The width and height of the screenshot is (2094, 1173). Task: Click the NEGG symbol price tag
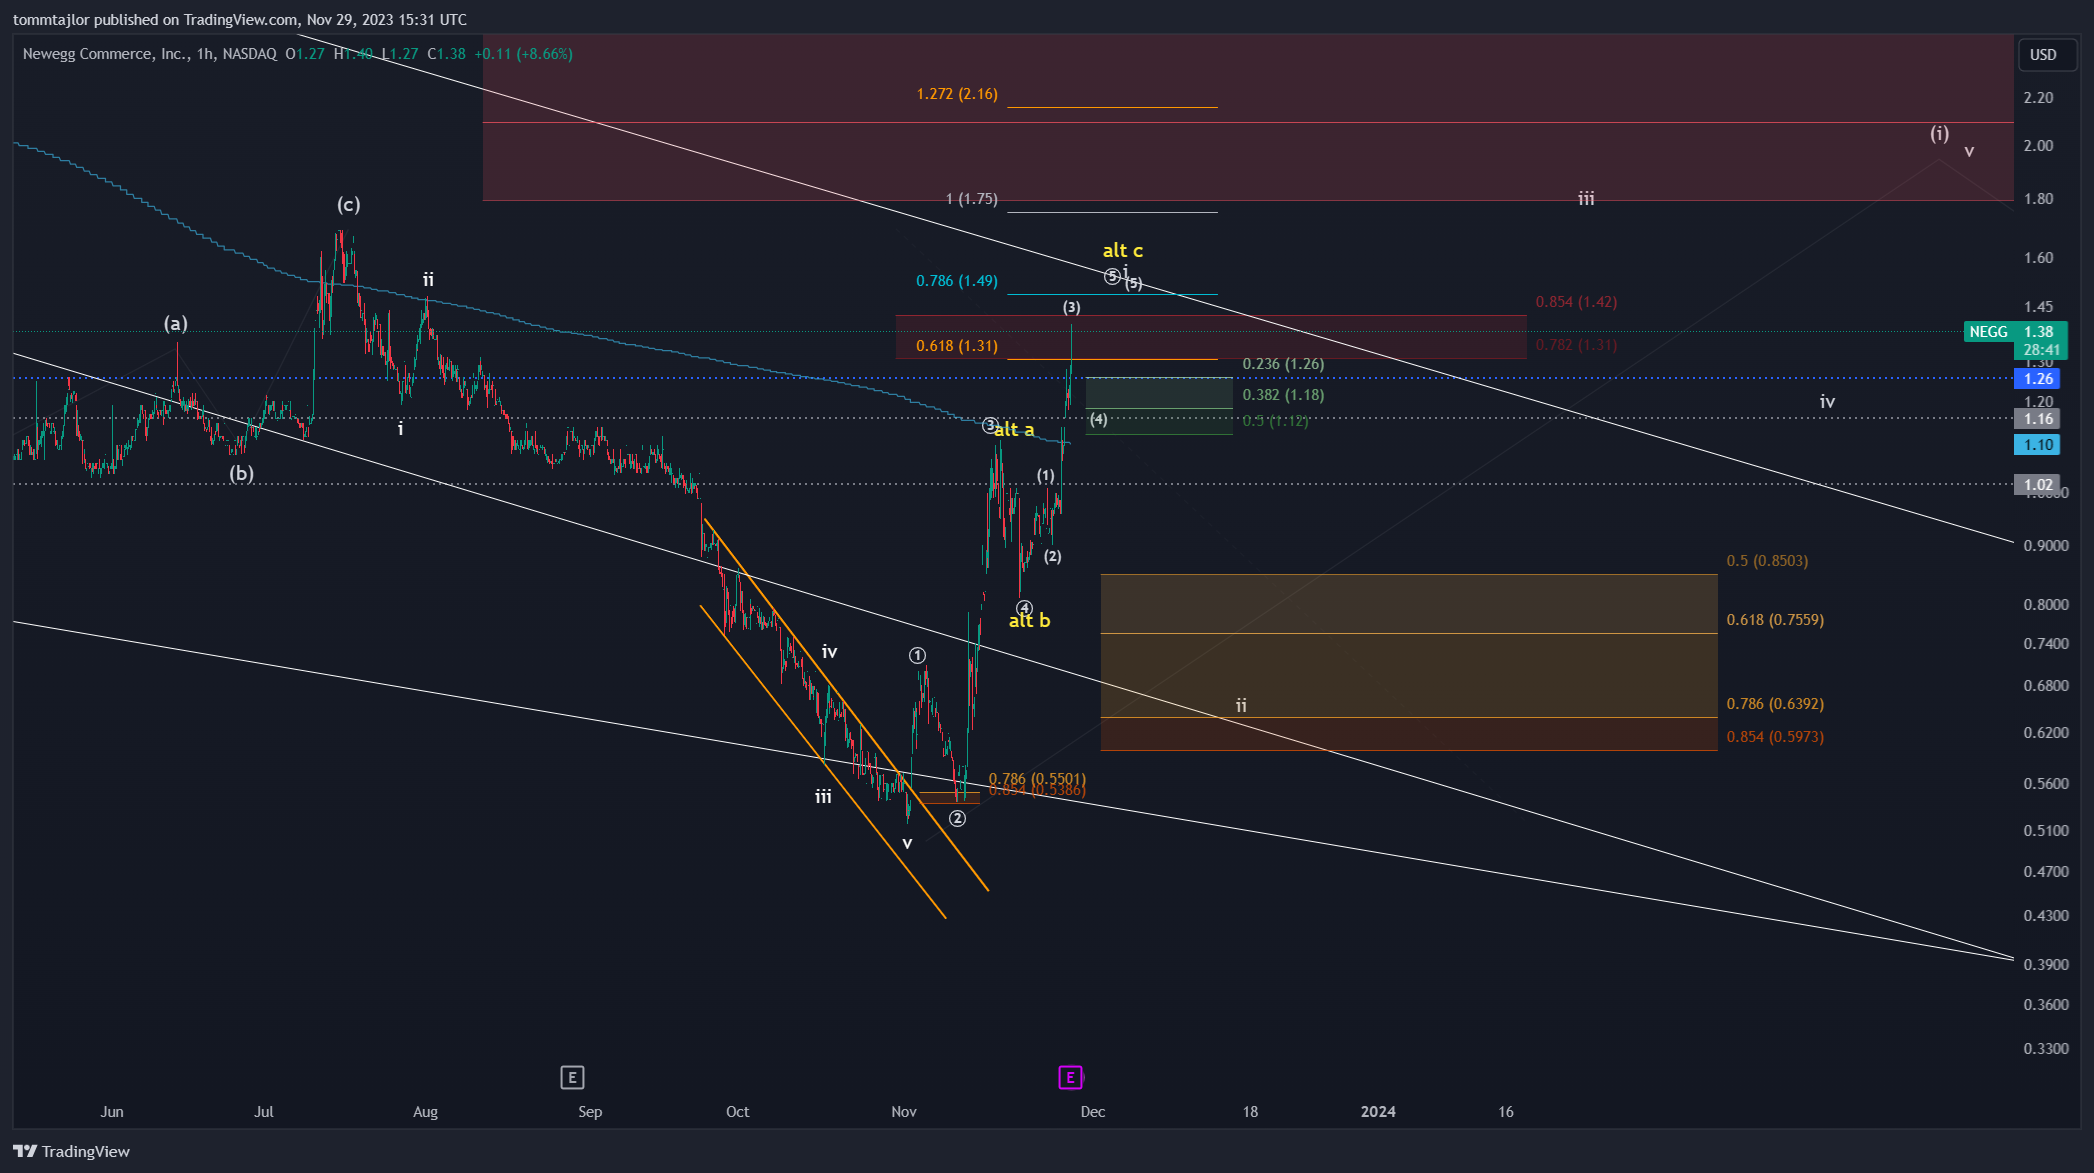coord(1988,332)
